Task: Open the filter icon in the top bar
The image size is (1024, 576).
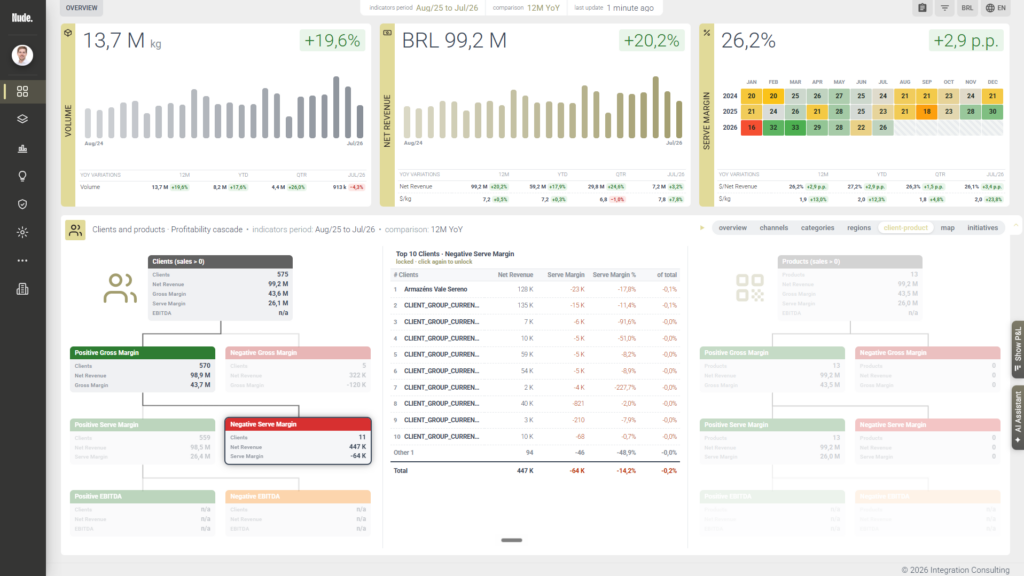Action: point(944,8)
